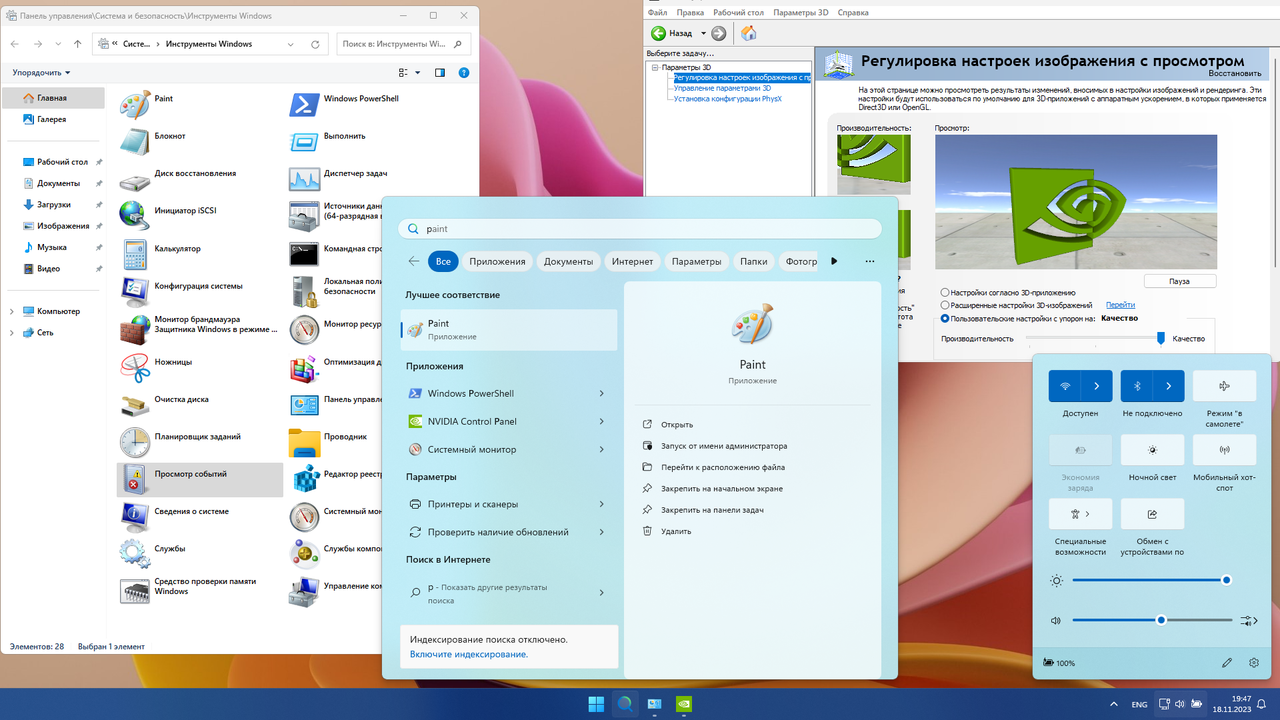The image size is (1280, 720).
Task: Launch the Windows PowerShell icon in Explorer
Action: click(304, 104)
